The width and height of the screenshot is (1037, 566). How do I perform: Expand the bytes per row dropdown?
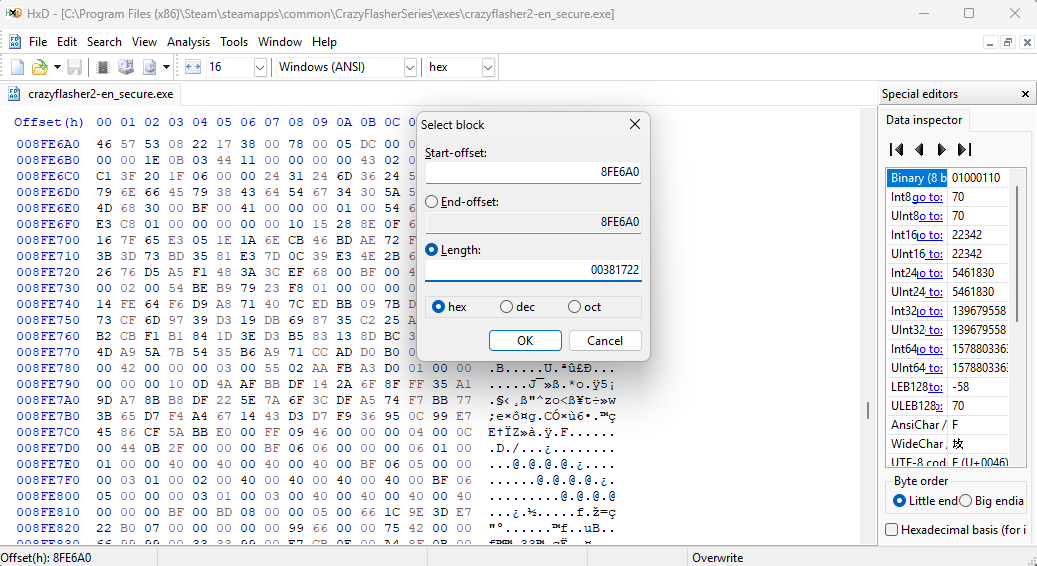tap(260, 67)
